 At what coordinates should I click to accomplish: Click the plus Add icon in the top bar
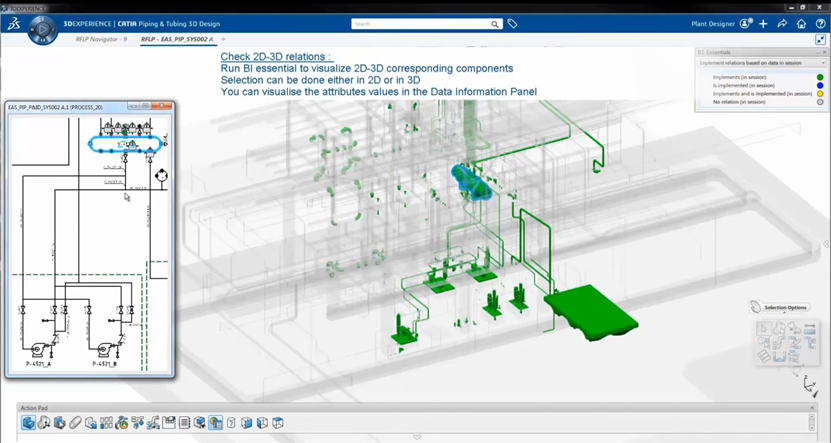tap(763, 24)
